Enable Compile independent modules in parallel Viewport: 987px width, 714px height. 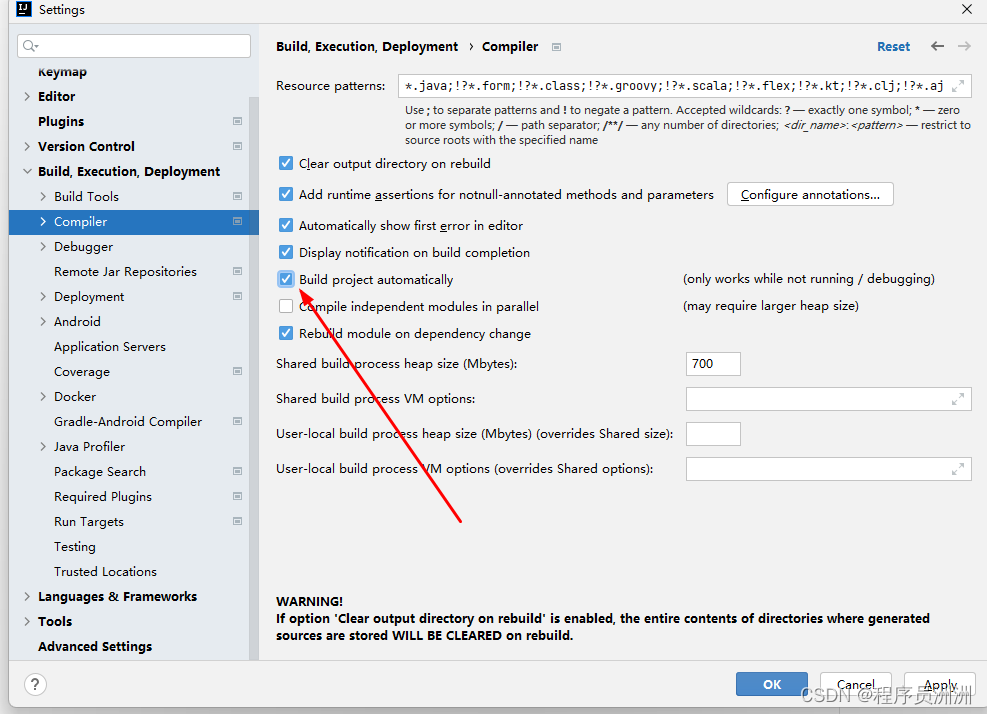287,307
